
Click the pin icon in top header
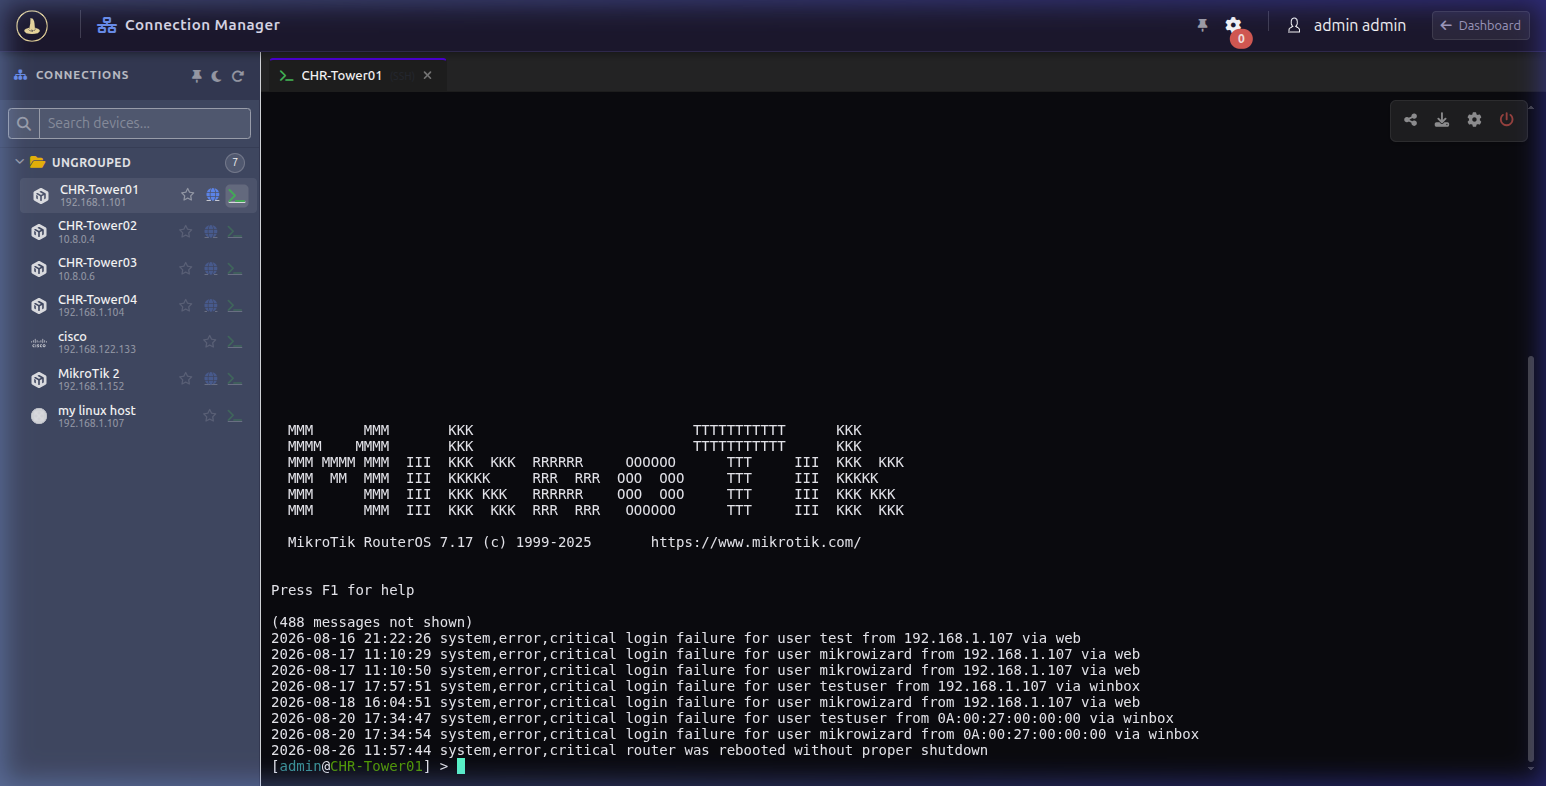[x=1202, y=25]
